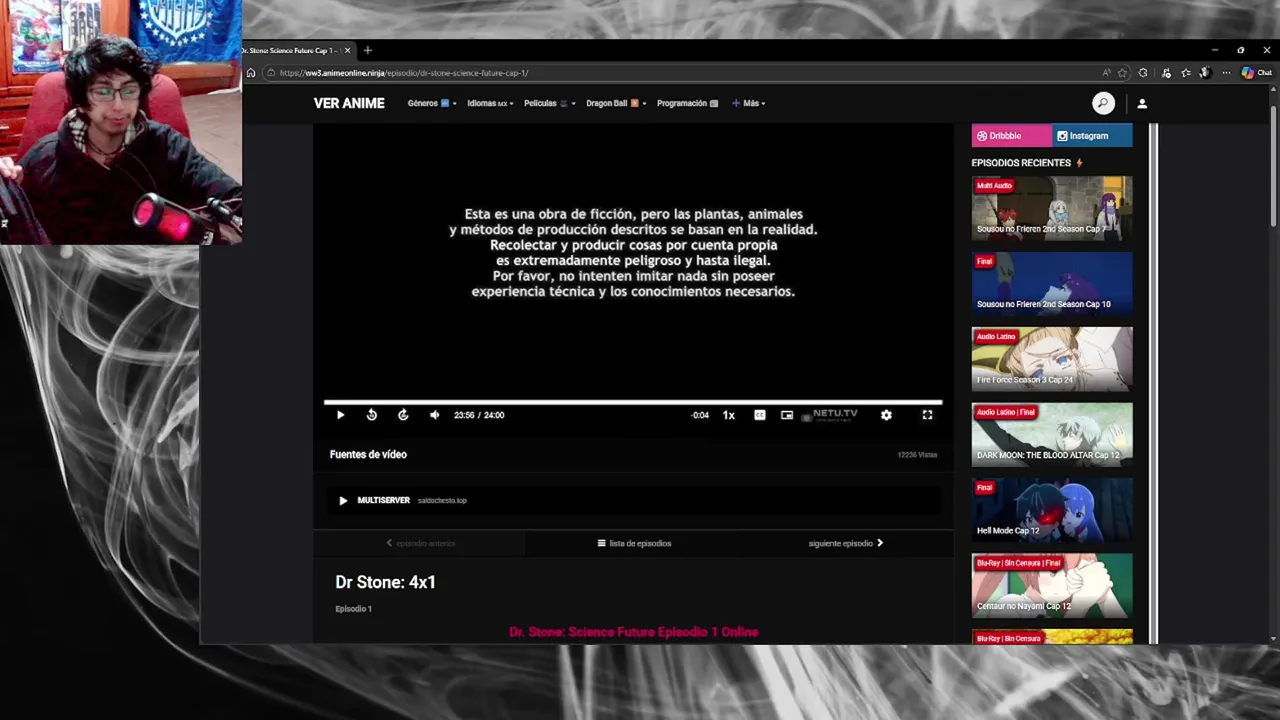Mute the video player volume

[434, 415]
